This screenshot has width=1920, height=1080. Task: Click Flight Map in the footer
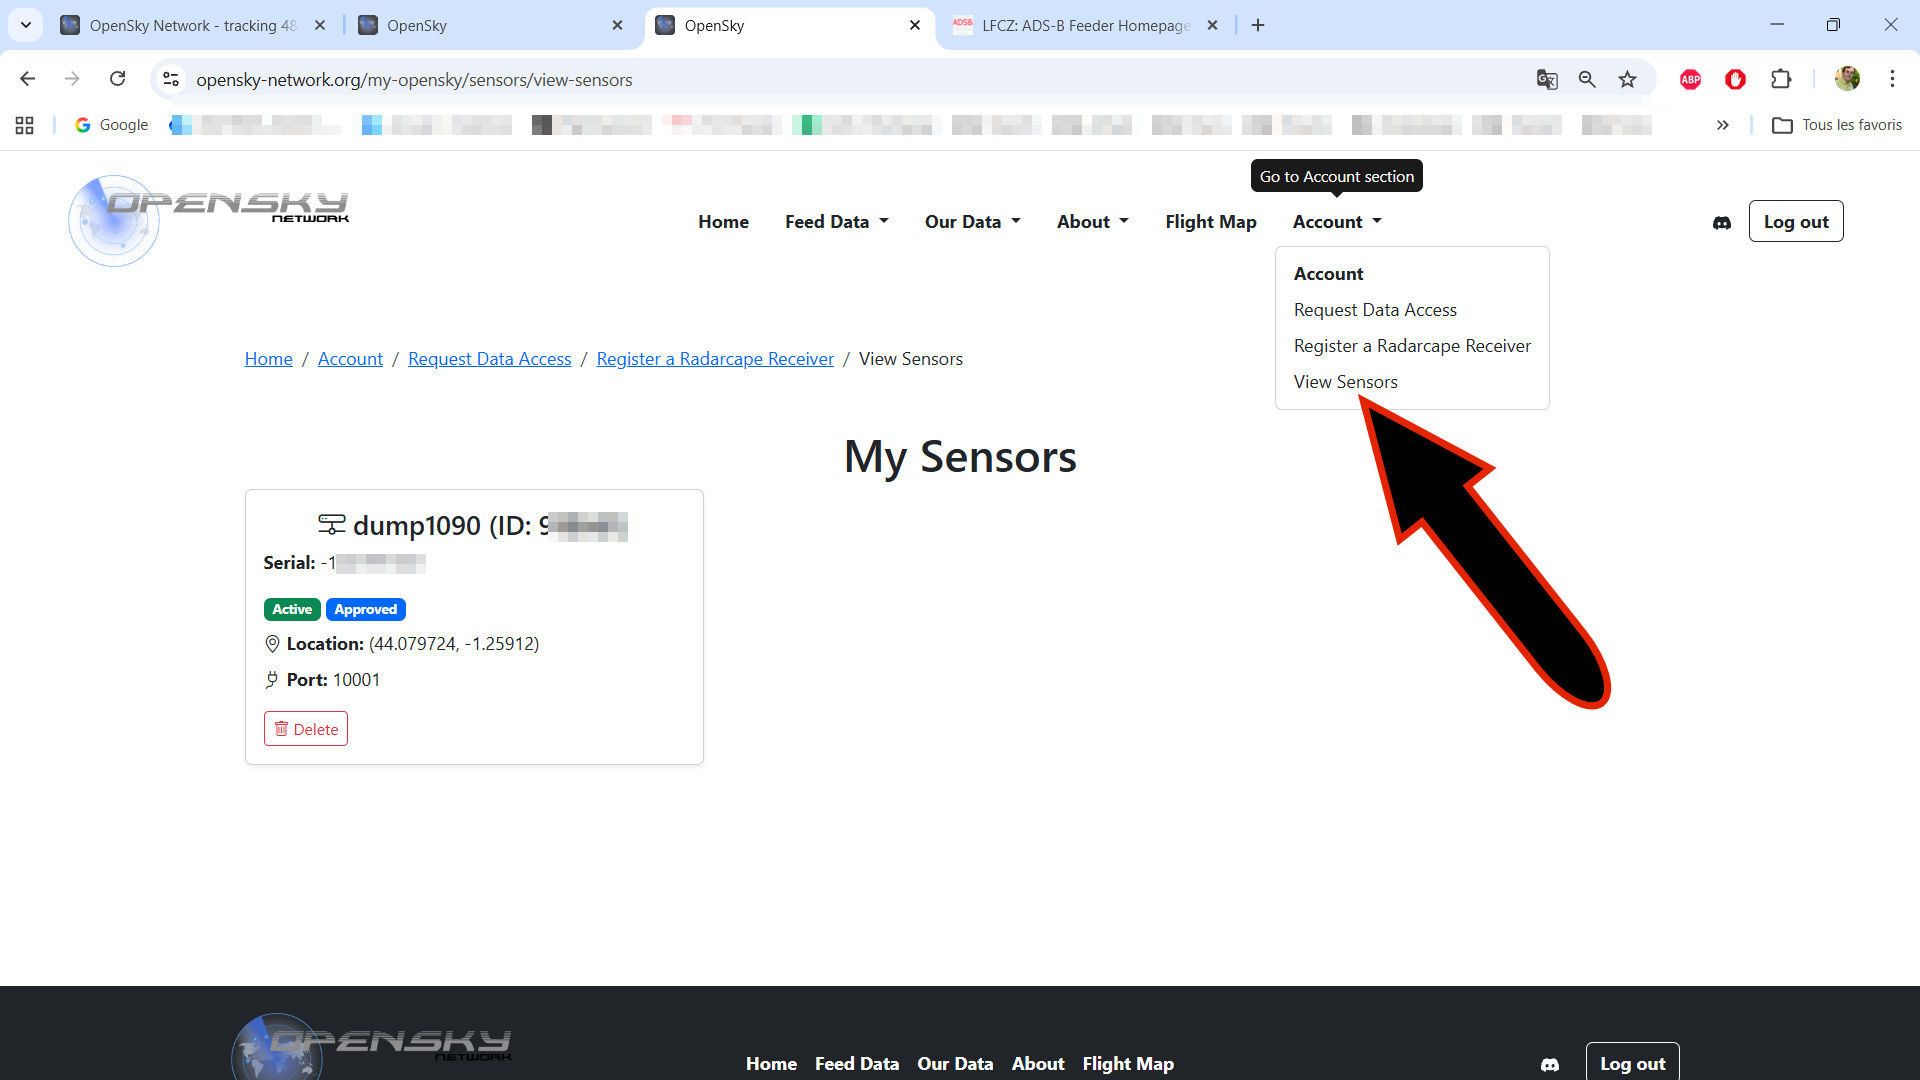[x=1128, y=1064]
